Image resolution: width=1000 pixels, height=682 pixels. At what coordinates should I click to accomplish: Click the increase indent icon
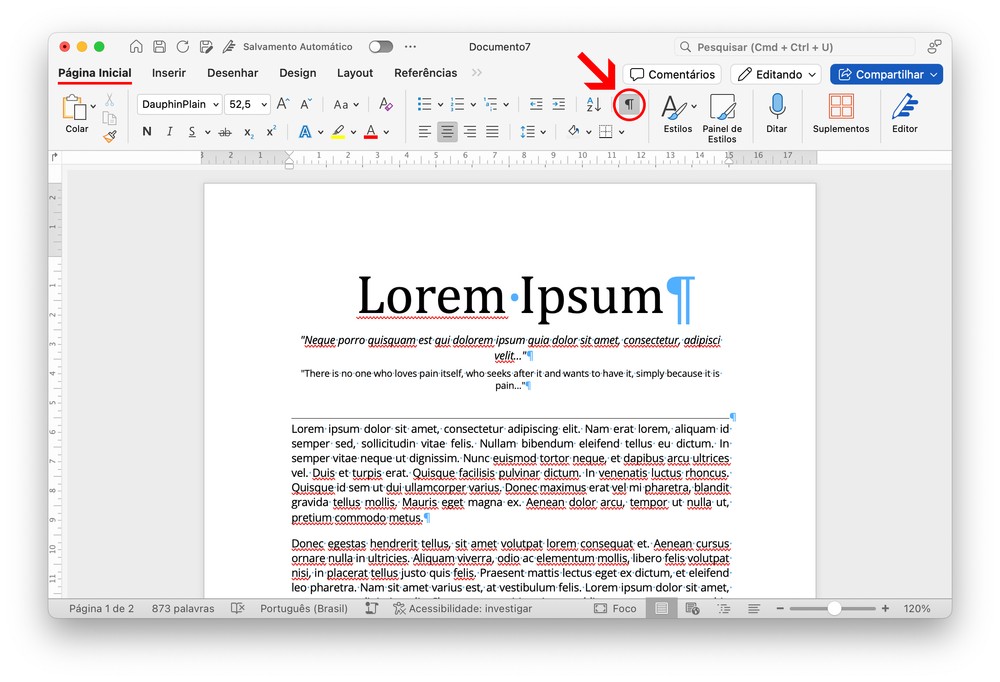pos(558,104)
